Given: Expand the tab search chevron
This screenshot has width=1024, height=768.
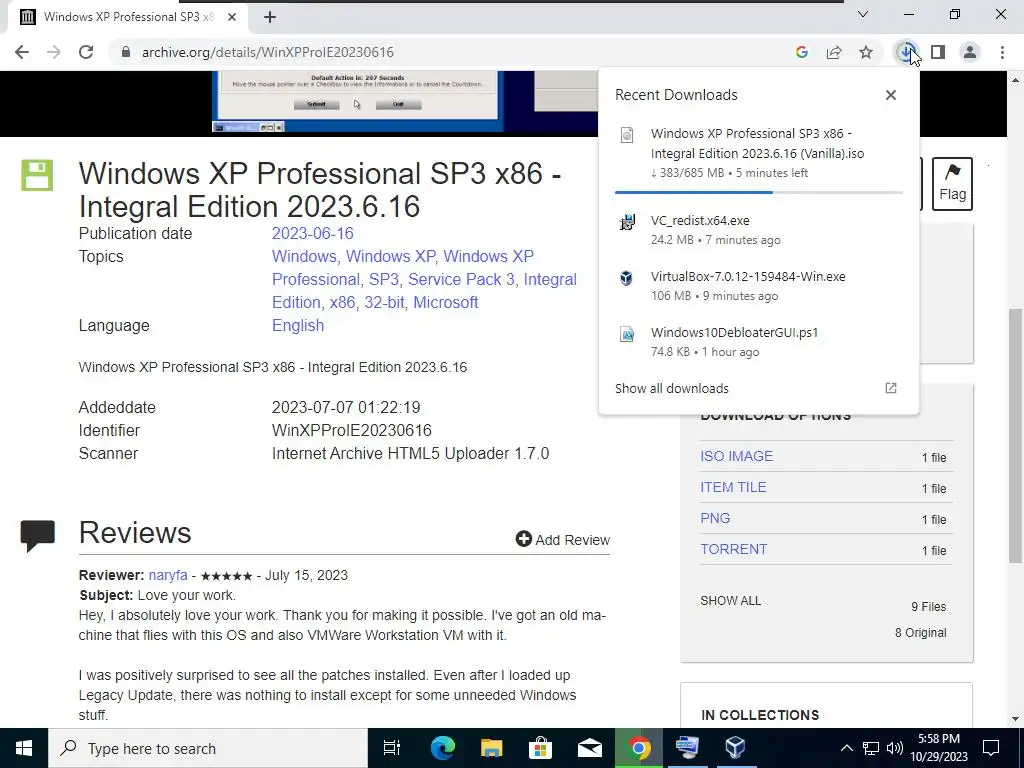Looking at the screenshot, I should point(863,14).
